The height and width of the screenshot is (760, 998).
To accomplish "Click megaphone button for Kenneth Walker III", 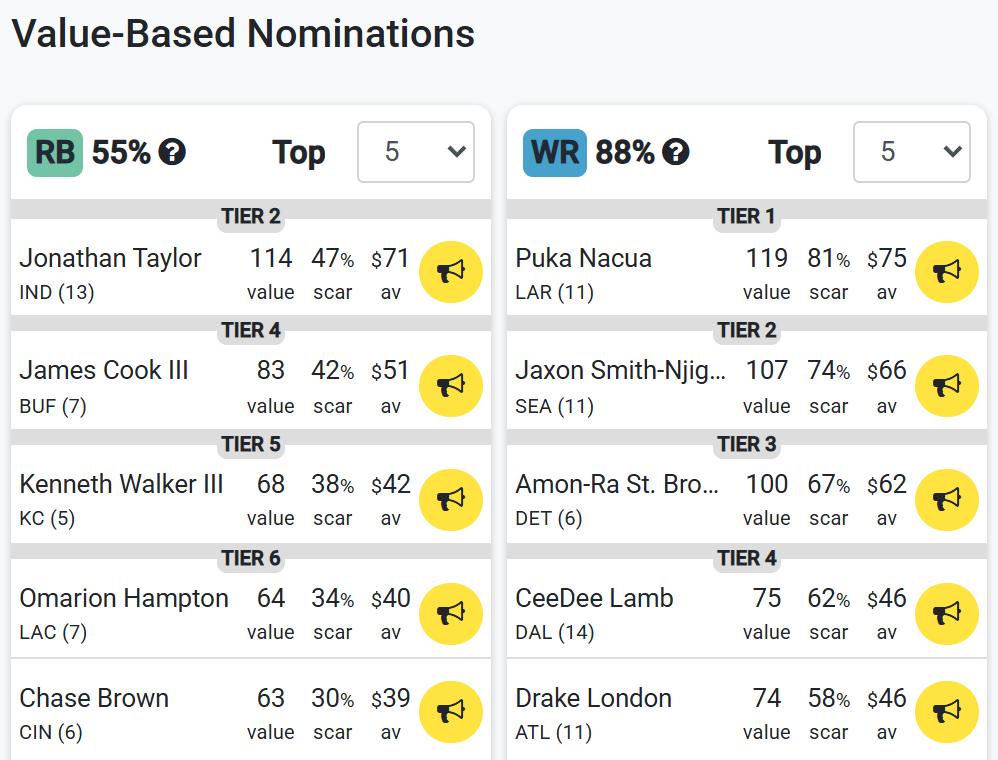I will 451,500.
